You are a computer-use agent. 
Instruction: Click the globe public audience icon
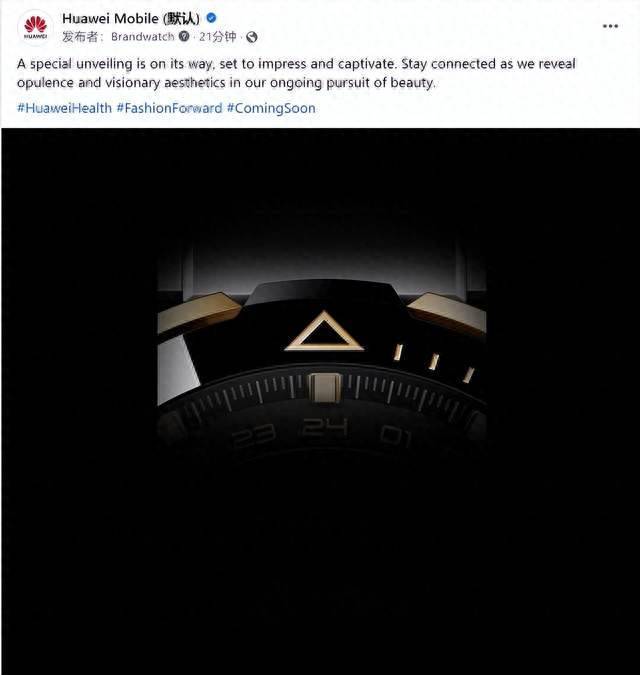click(x=252, y=37)
